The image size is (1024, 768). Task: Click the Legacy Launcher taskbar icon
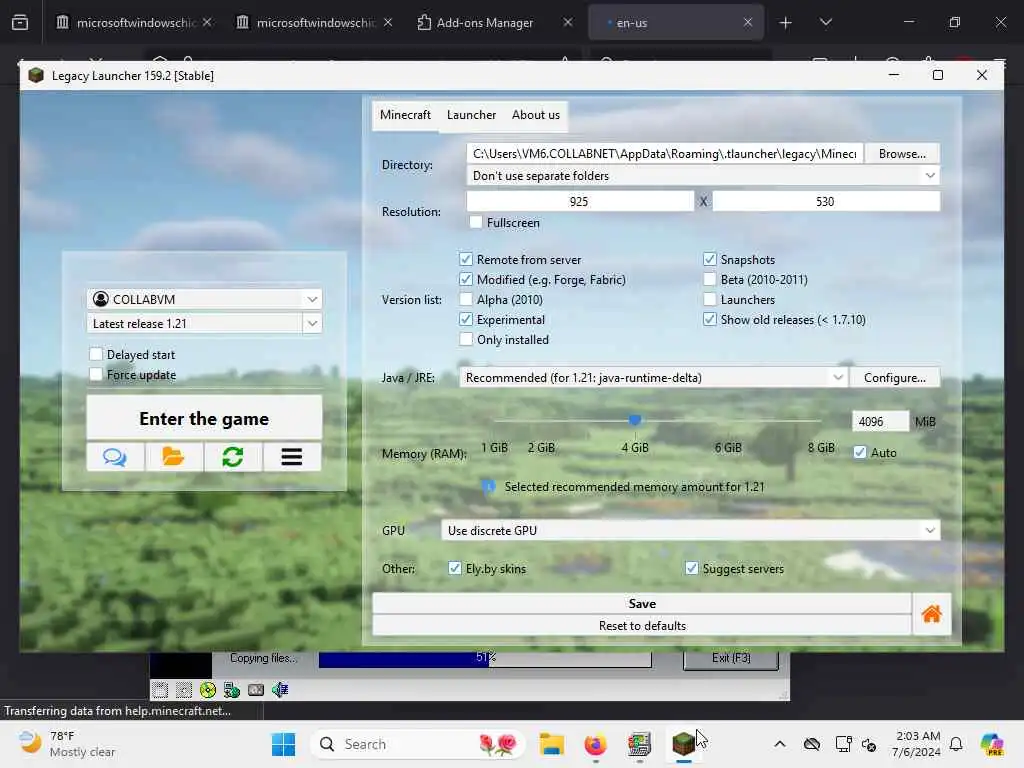(683, 744)
